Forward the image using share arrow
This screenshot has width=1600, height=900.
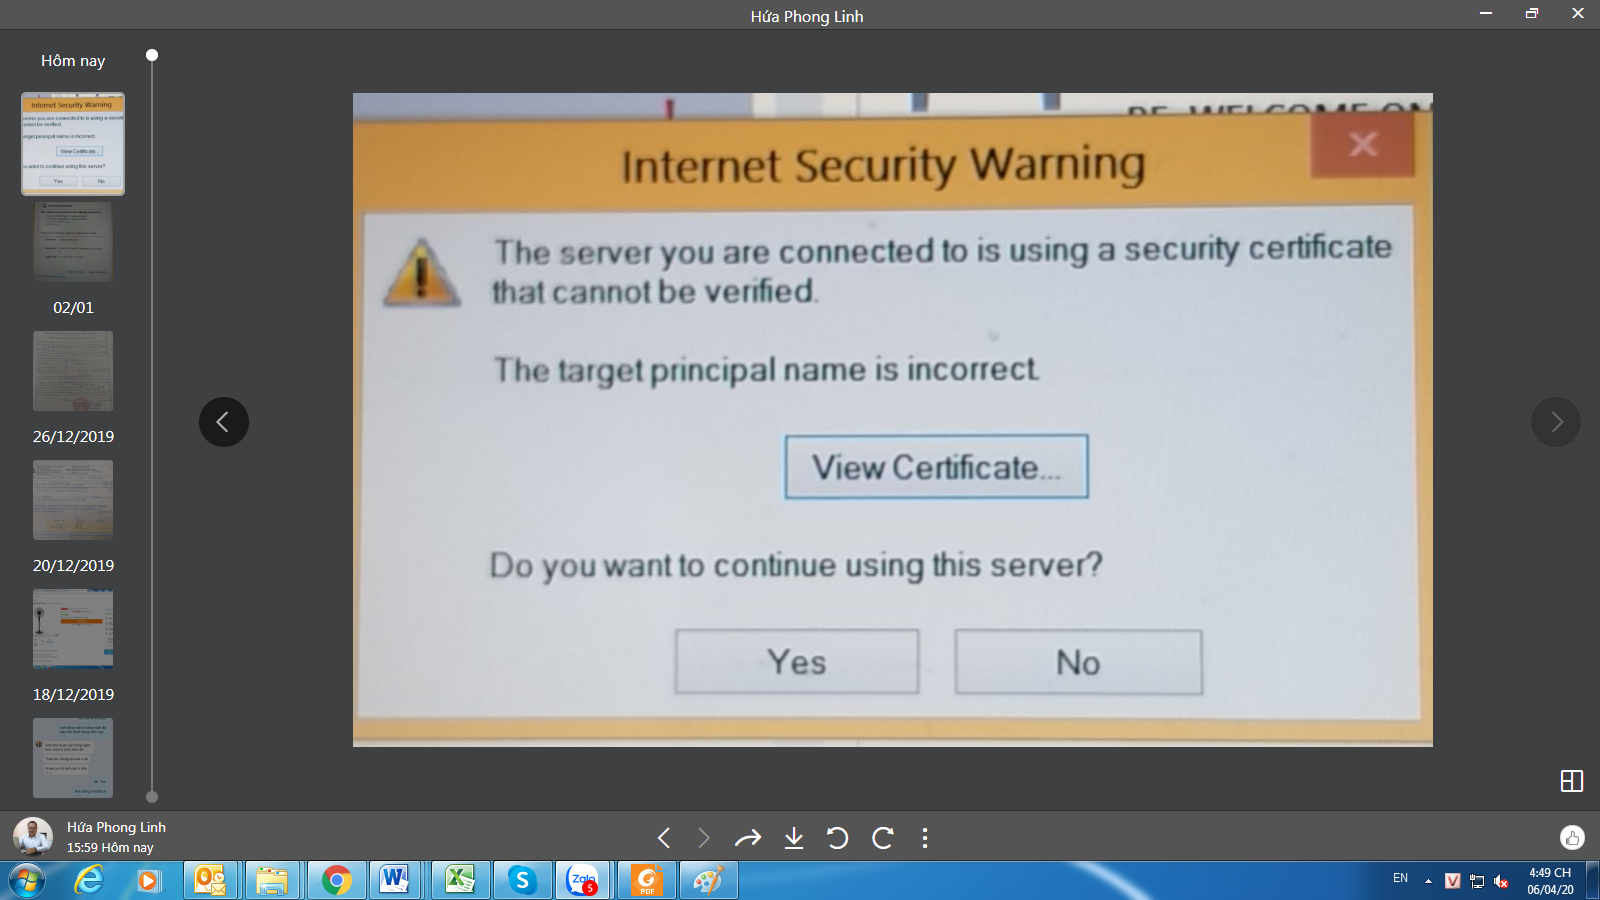[748, 838]
